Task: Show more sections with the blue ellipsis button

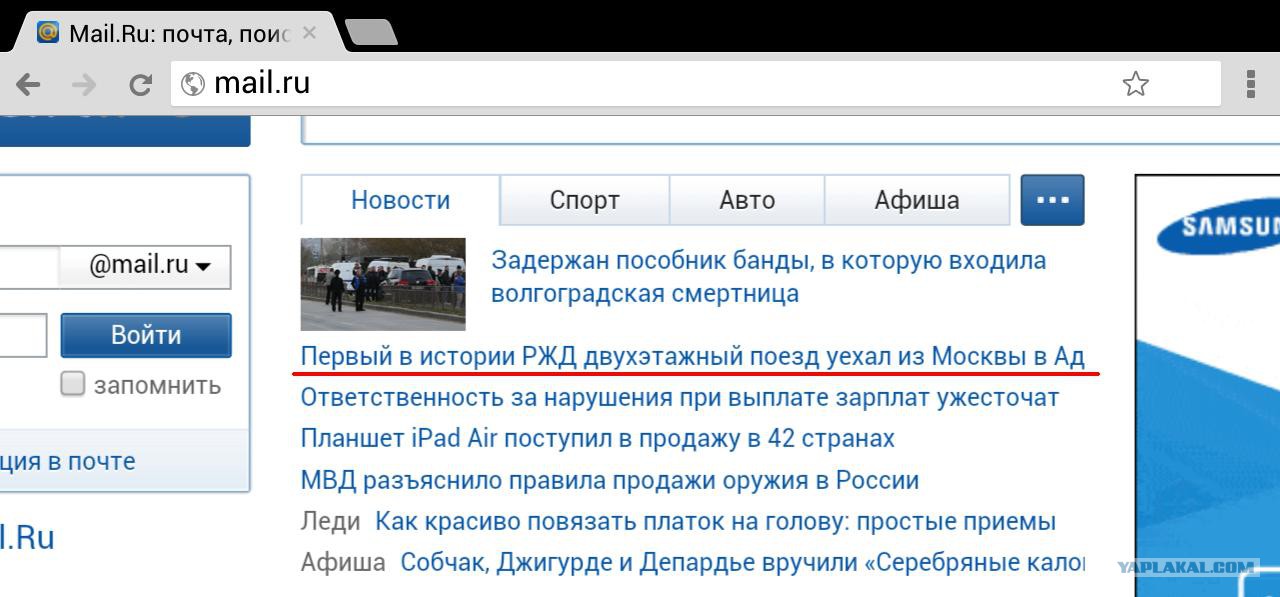Action: [1052, 200]
